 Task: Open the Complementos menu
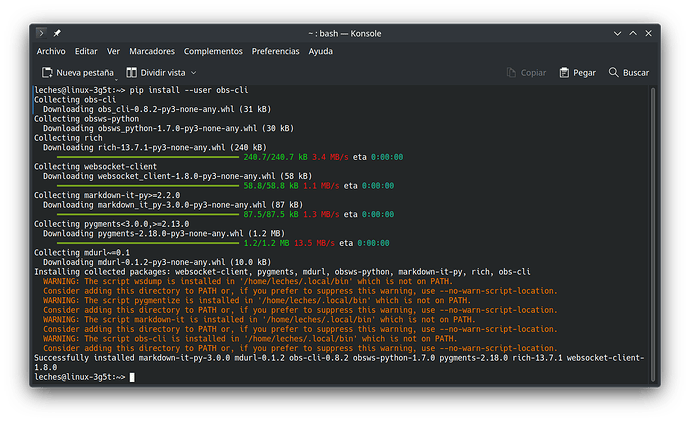click(213, 51)
